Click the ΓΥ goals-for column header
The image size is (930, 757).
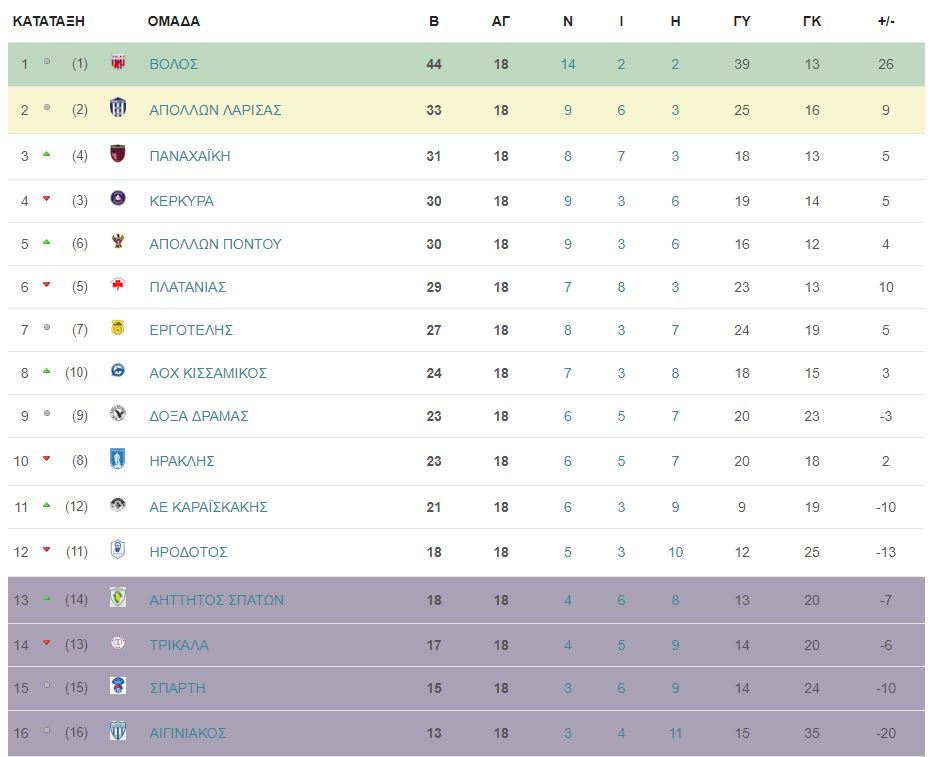(x=742, y=21)
